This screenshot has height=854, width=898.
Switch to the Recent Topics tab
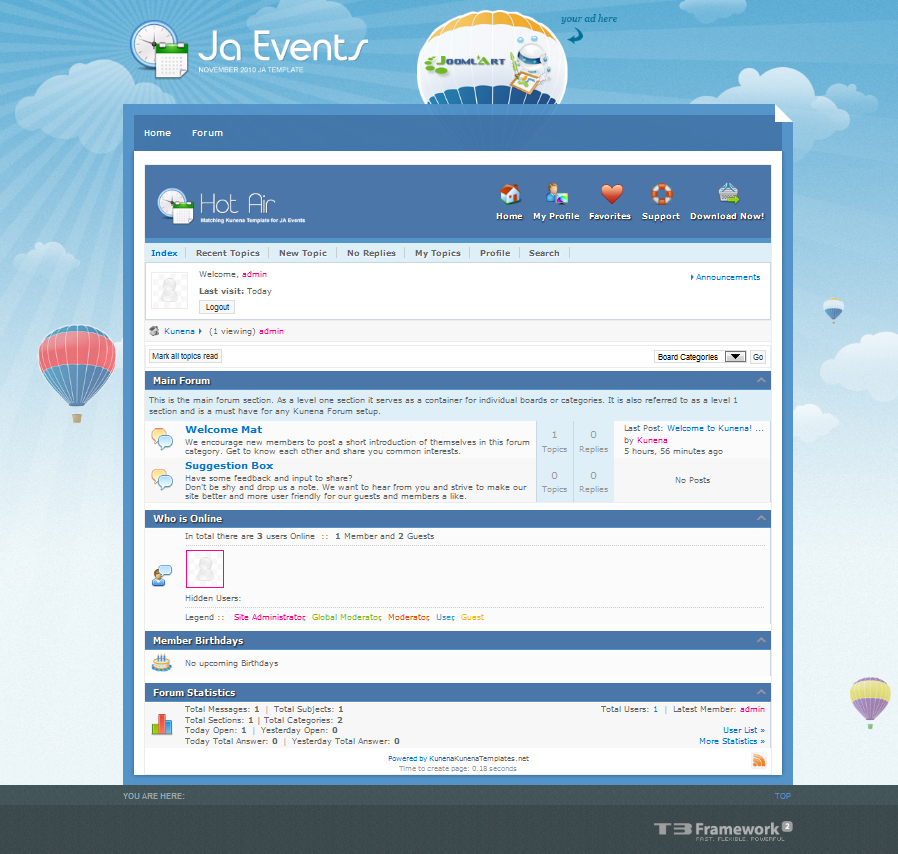[227, 253]
